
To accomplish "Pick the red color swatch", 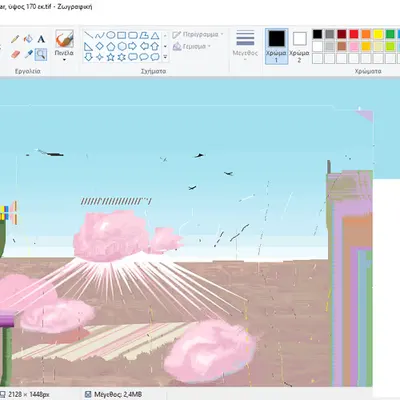I will click(x=354, y=34).
